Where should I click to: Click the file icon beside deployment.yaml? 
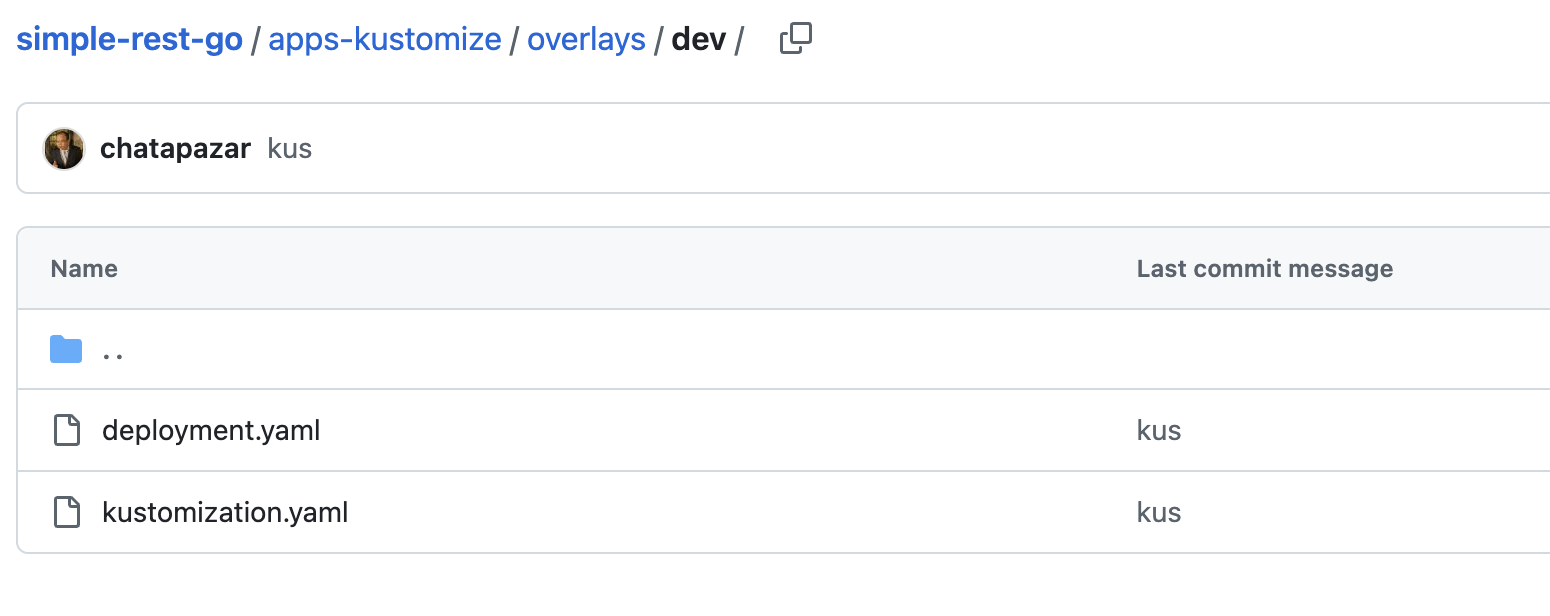pos(66,431)
